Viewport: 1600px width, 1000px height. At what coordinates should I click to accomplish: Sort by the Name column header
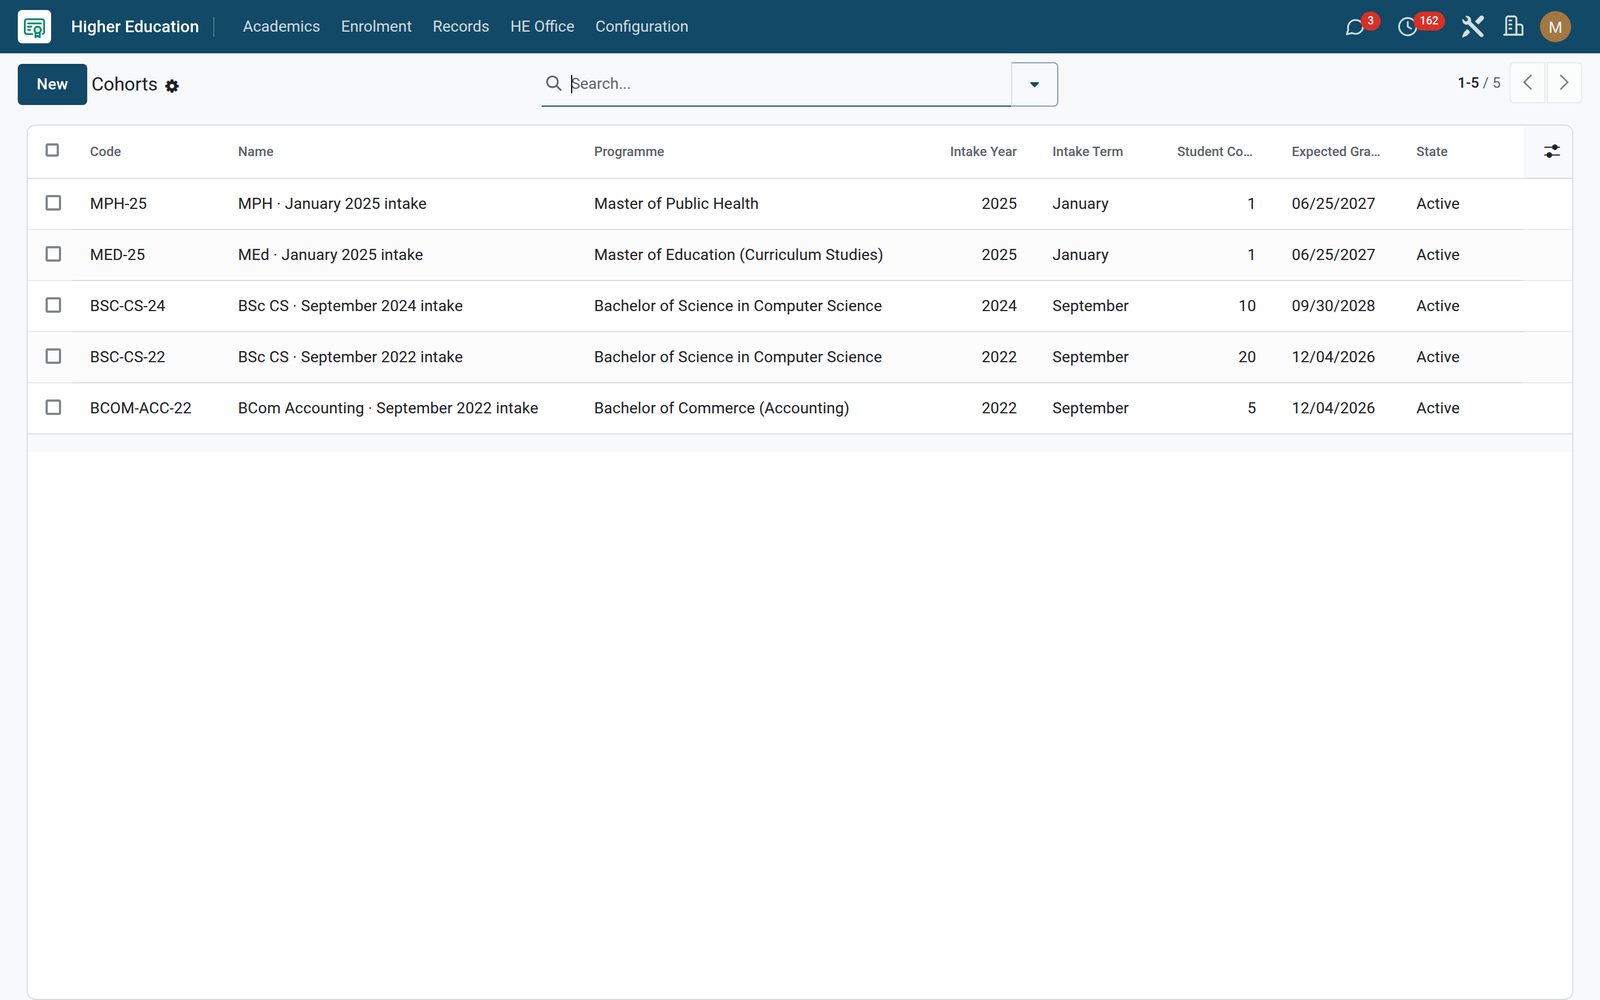point(256,152)
